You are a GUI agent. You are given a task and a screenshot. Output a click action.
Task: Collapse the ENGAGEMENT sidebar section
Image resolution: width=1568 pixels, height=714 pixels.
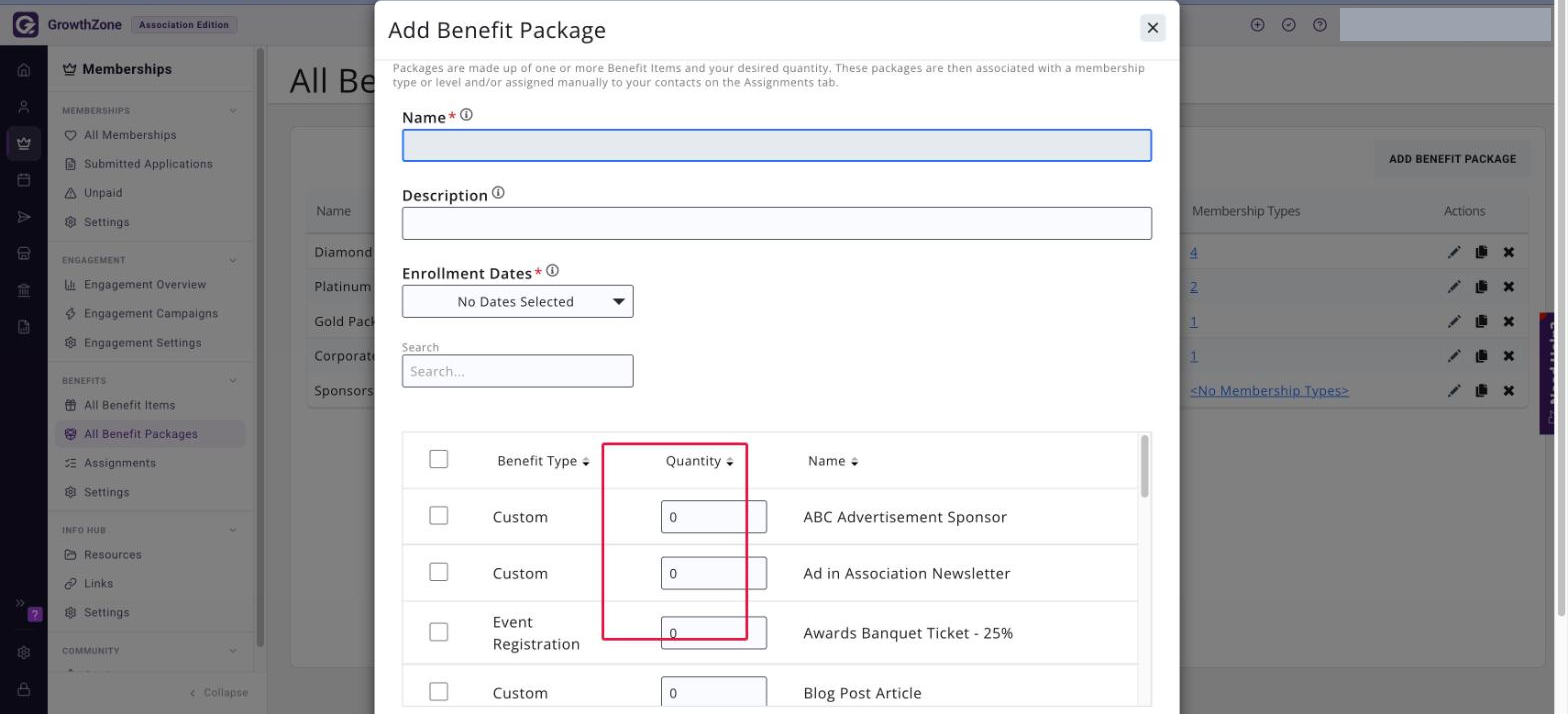point(233,260)
